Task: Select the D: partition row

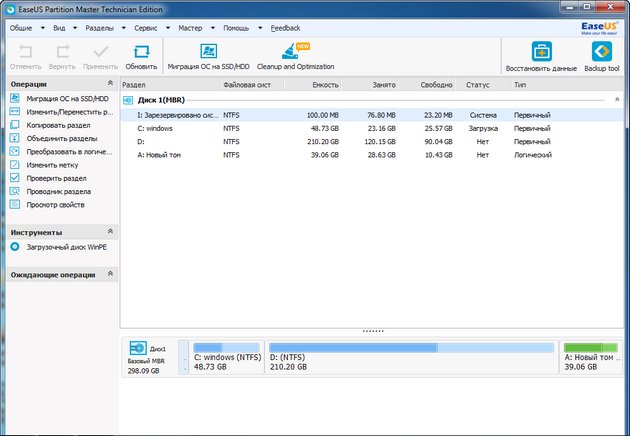Action: click(372, 141)
